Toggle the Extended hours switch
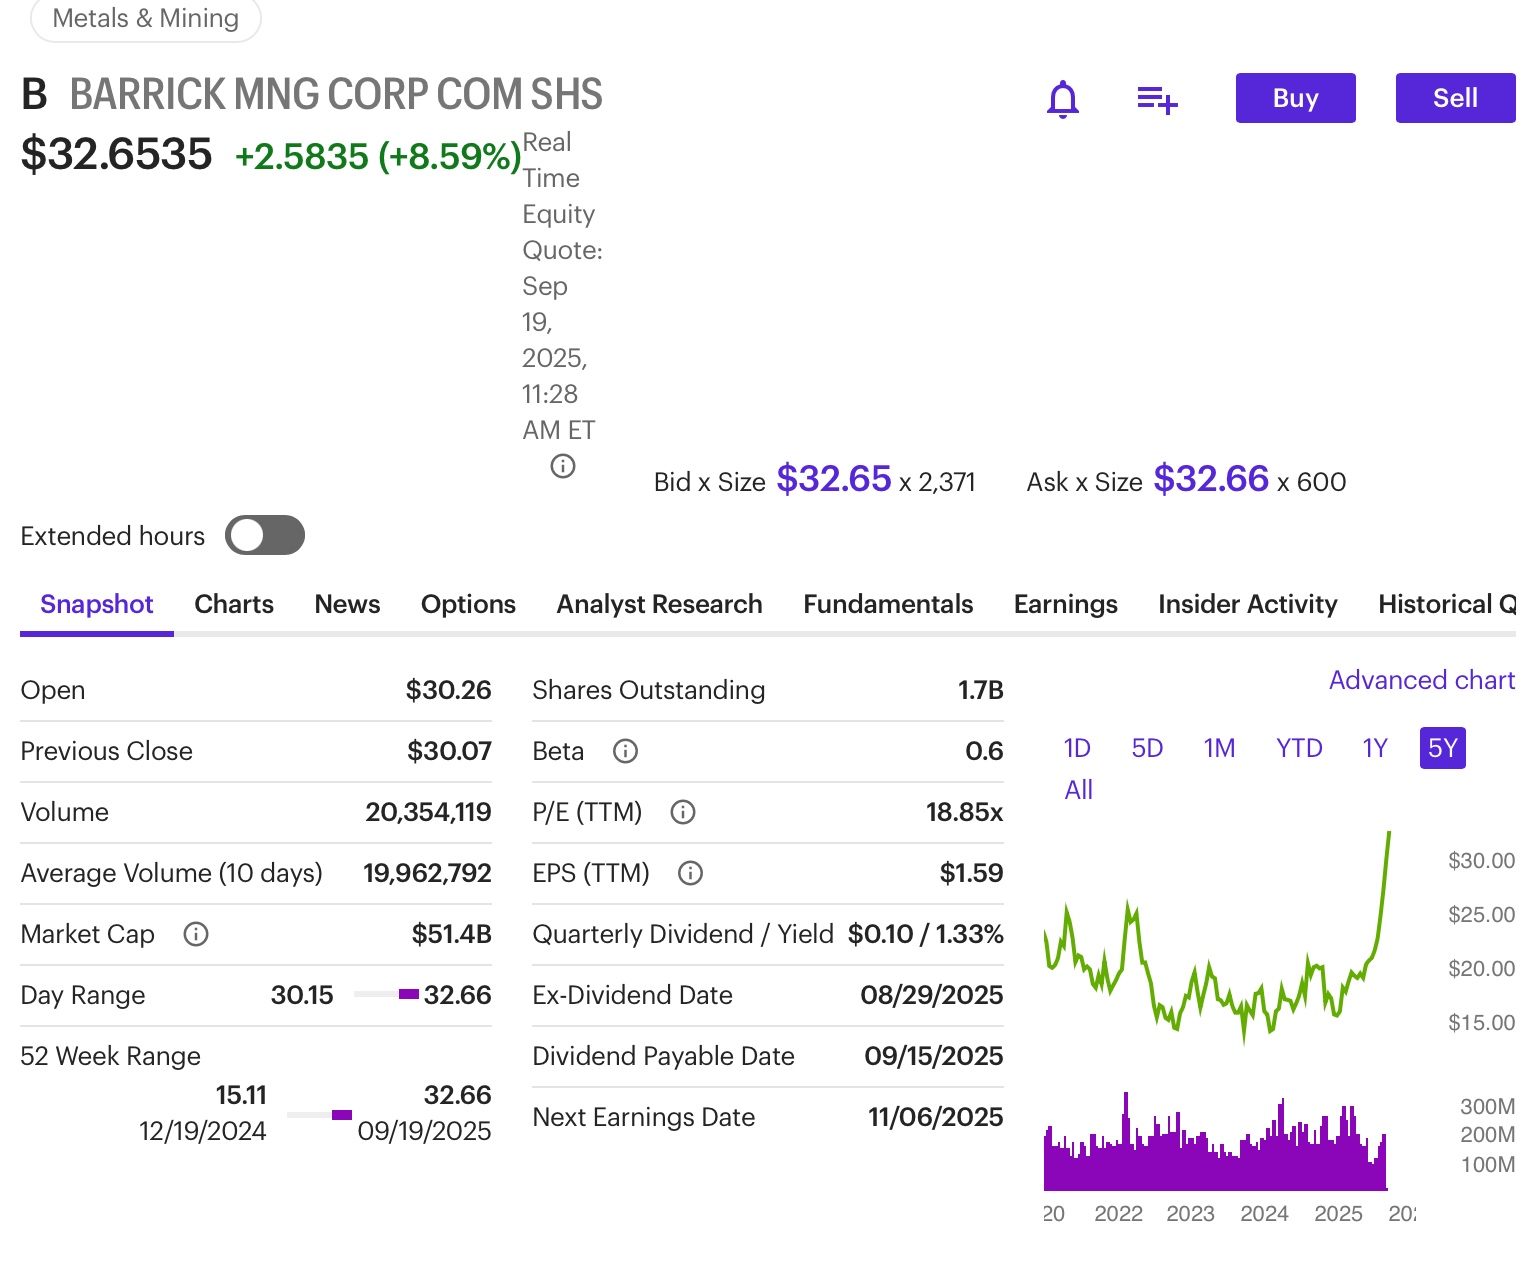The image size is (1536, 1262). (x=265, y=535)
